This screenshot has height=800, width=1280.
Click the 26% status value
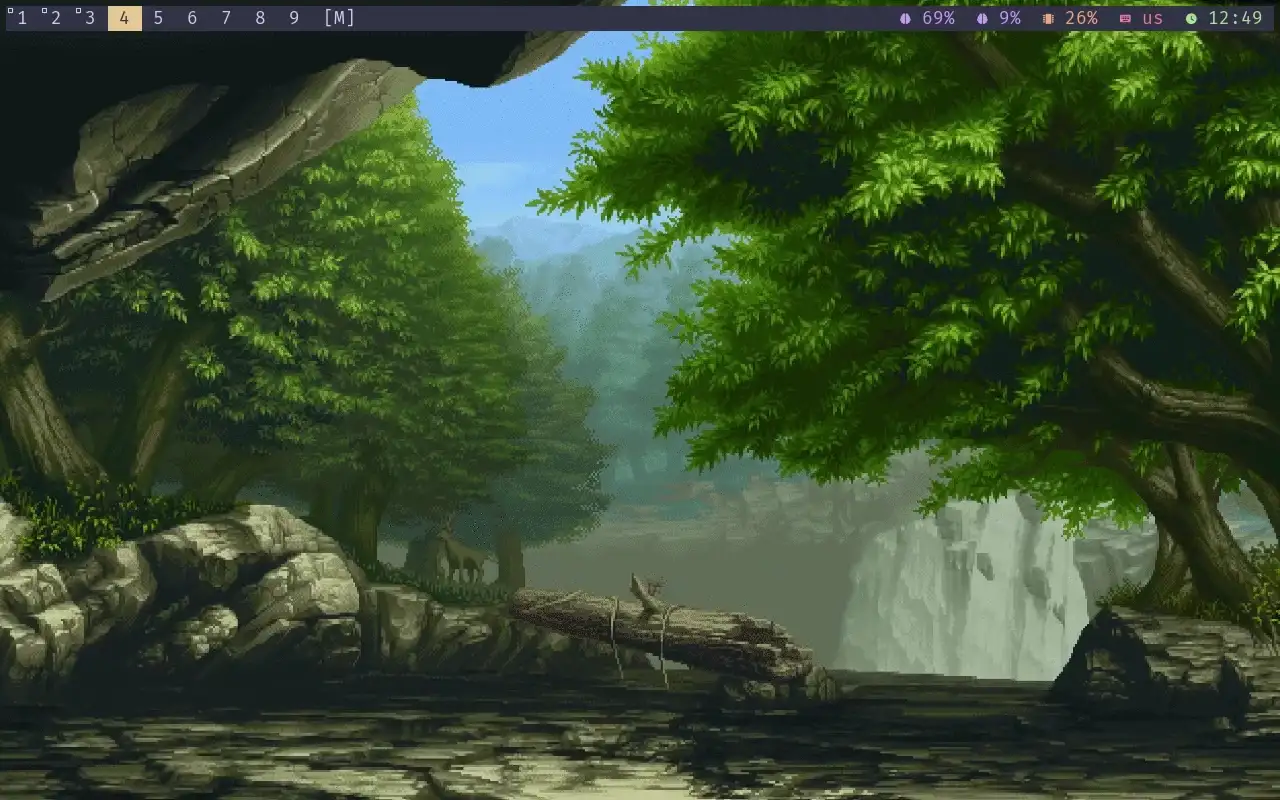(1081, 18)
